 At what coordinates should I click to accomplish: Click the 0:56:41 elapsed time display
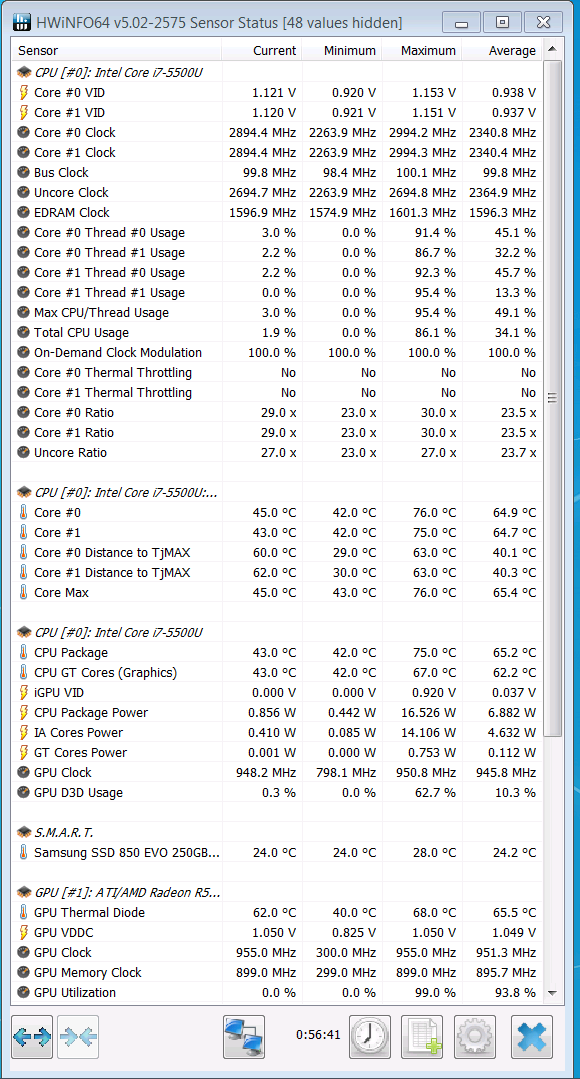[x=318, y=1034]
